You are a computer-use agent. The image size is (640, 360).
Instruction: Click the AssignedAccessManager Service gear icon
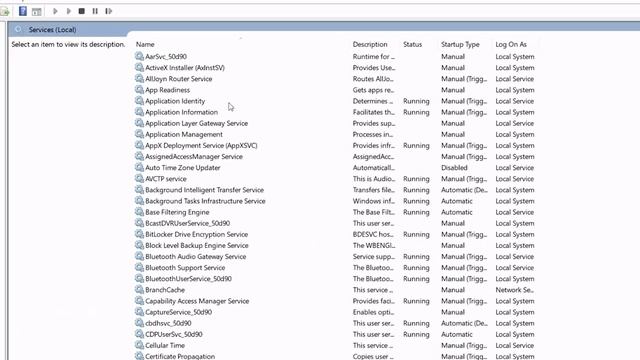click(139, 156)
